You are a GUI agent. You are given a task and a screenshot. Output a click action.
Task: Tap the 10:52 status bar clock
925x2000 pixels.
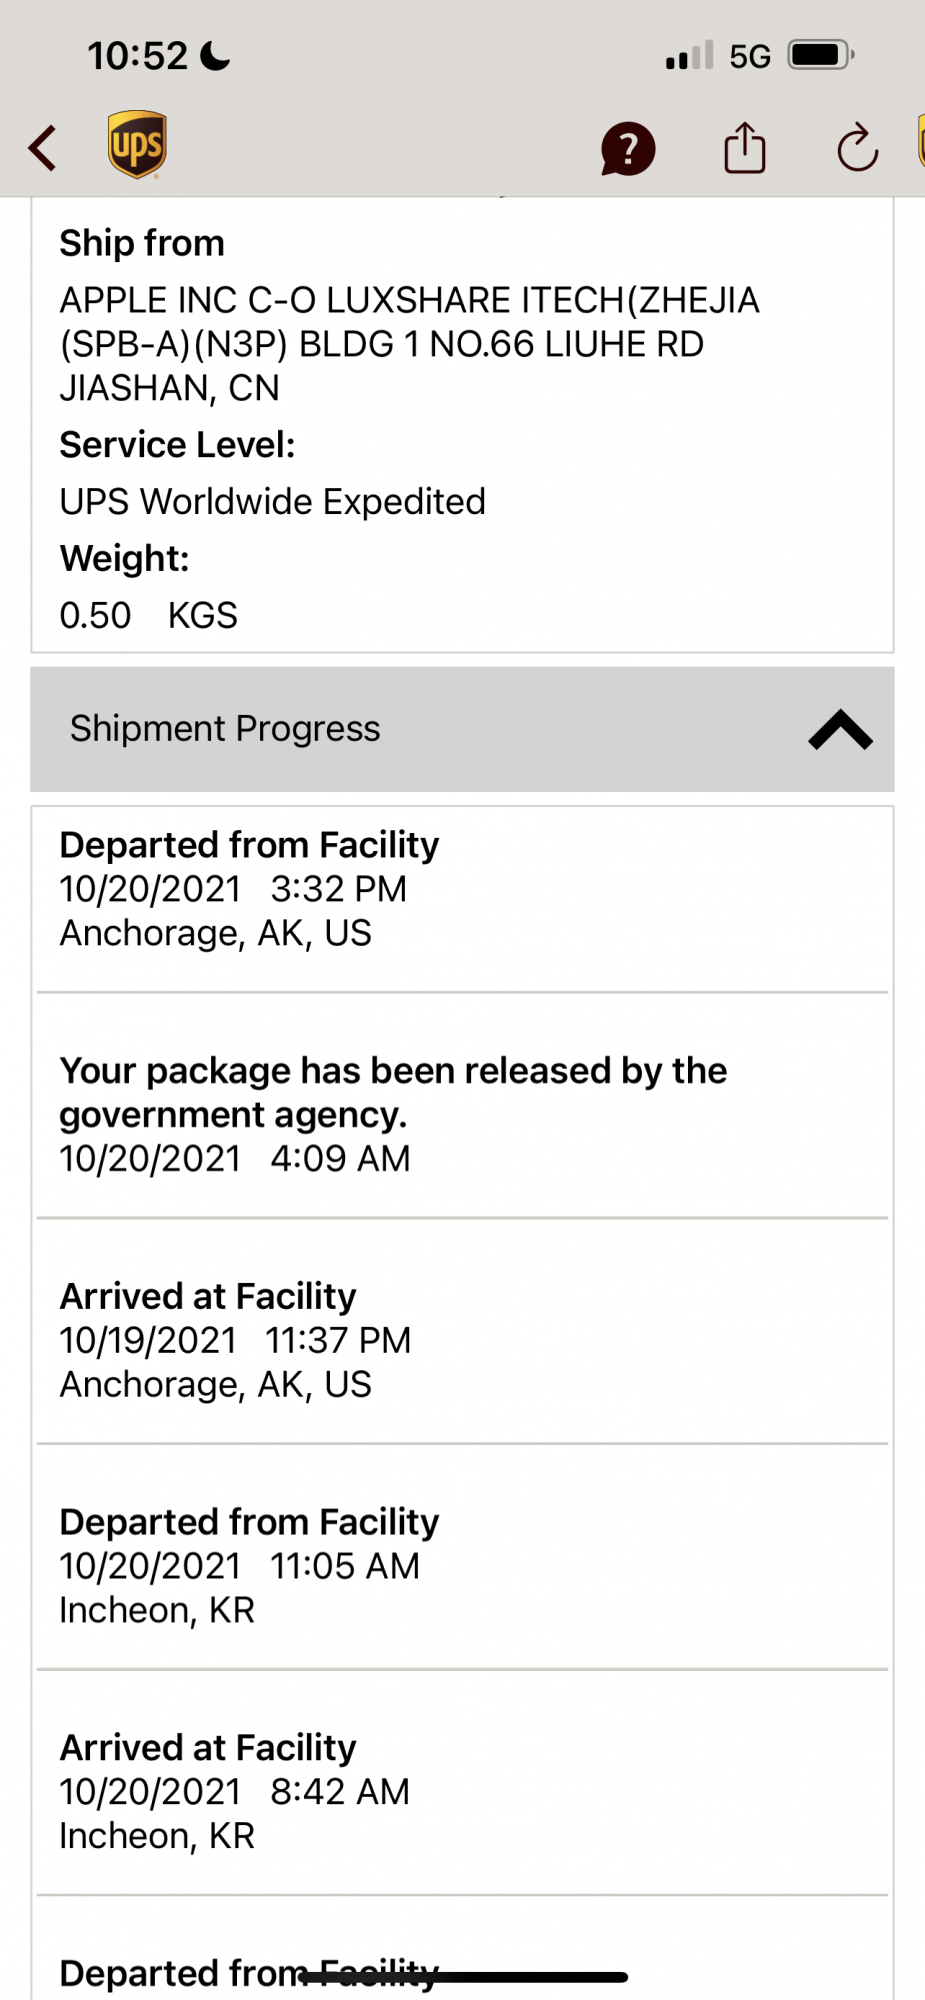pos(137,56)
